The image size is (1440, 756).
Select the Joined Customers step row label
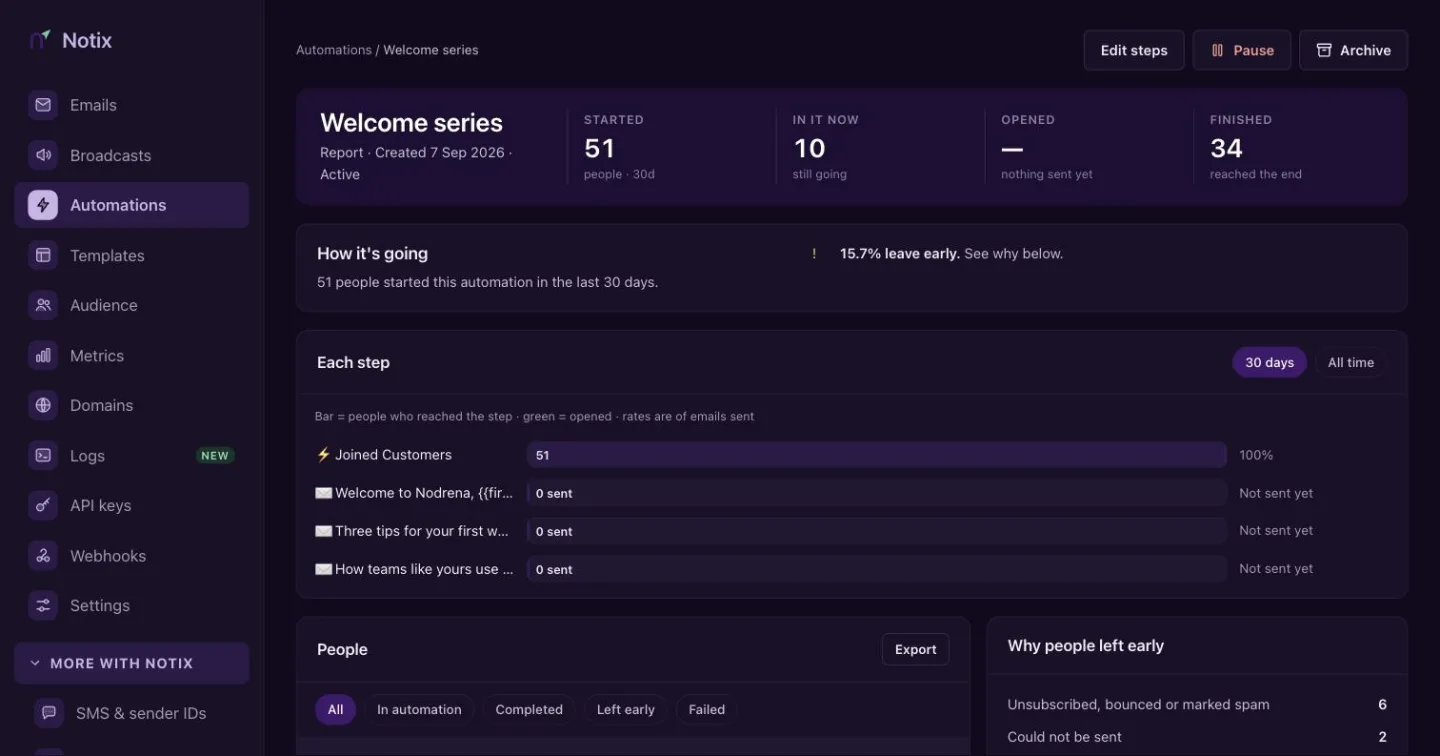pyautogui.click(x=384, y=455)
